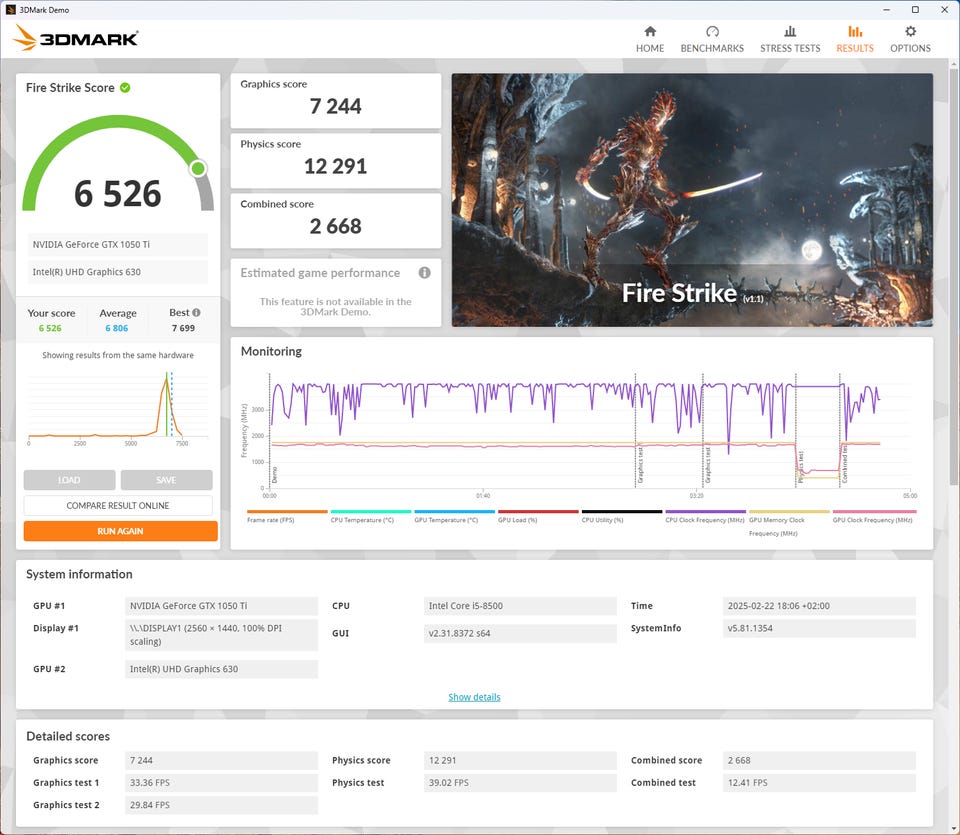Click the score distribution chart
Image resolution: width=960 pixels, height=835 pixels.
[x=118, y=409]
